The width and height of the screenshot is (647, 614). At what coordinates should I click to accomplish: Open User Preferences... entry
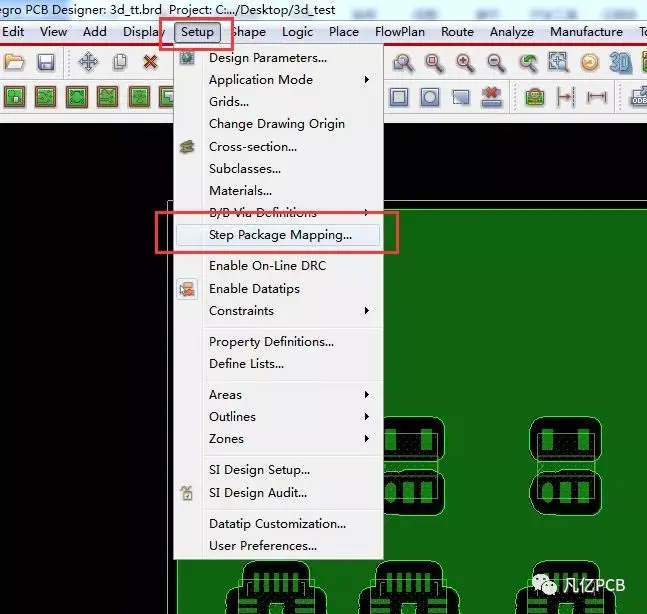[x=263, y=546]
